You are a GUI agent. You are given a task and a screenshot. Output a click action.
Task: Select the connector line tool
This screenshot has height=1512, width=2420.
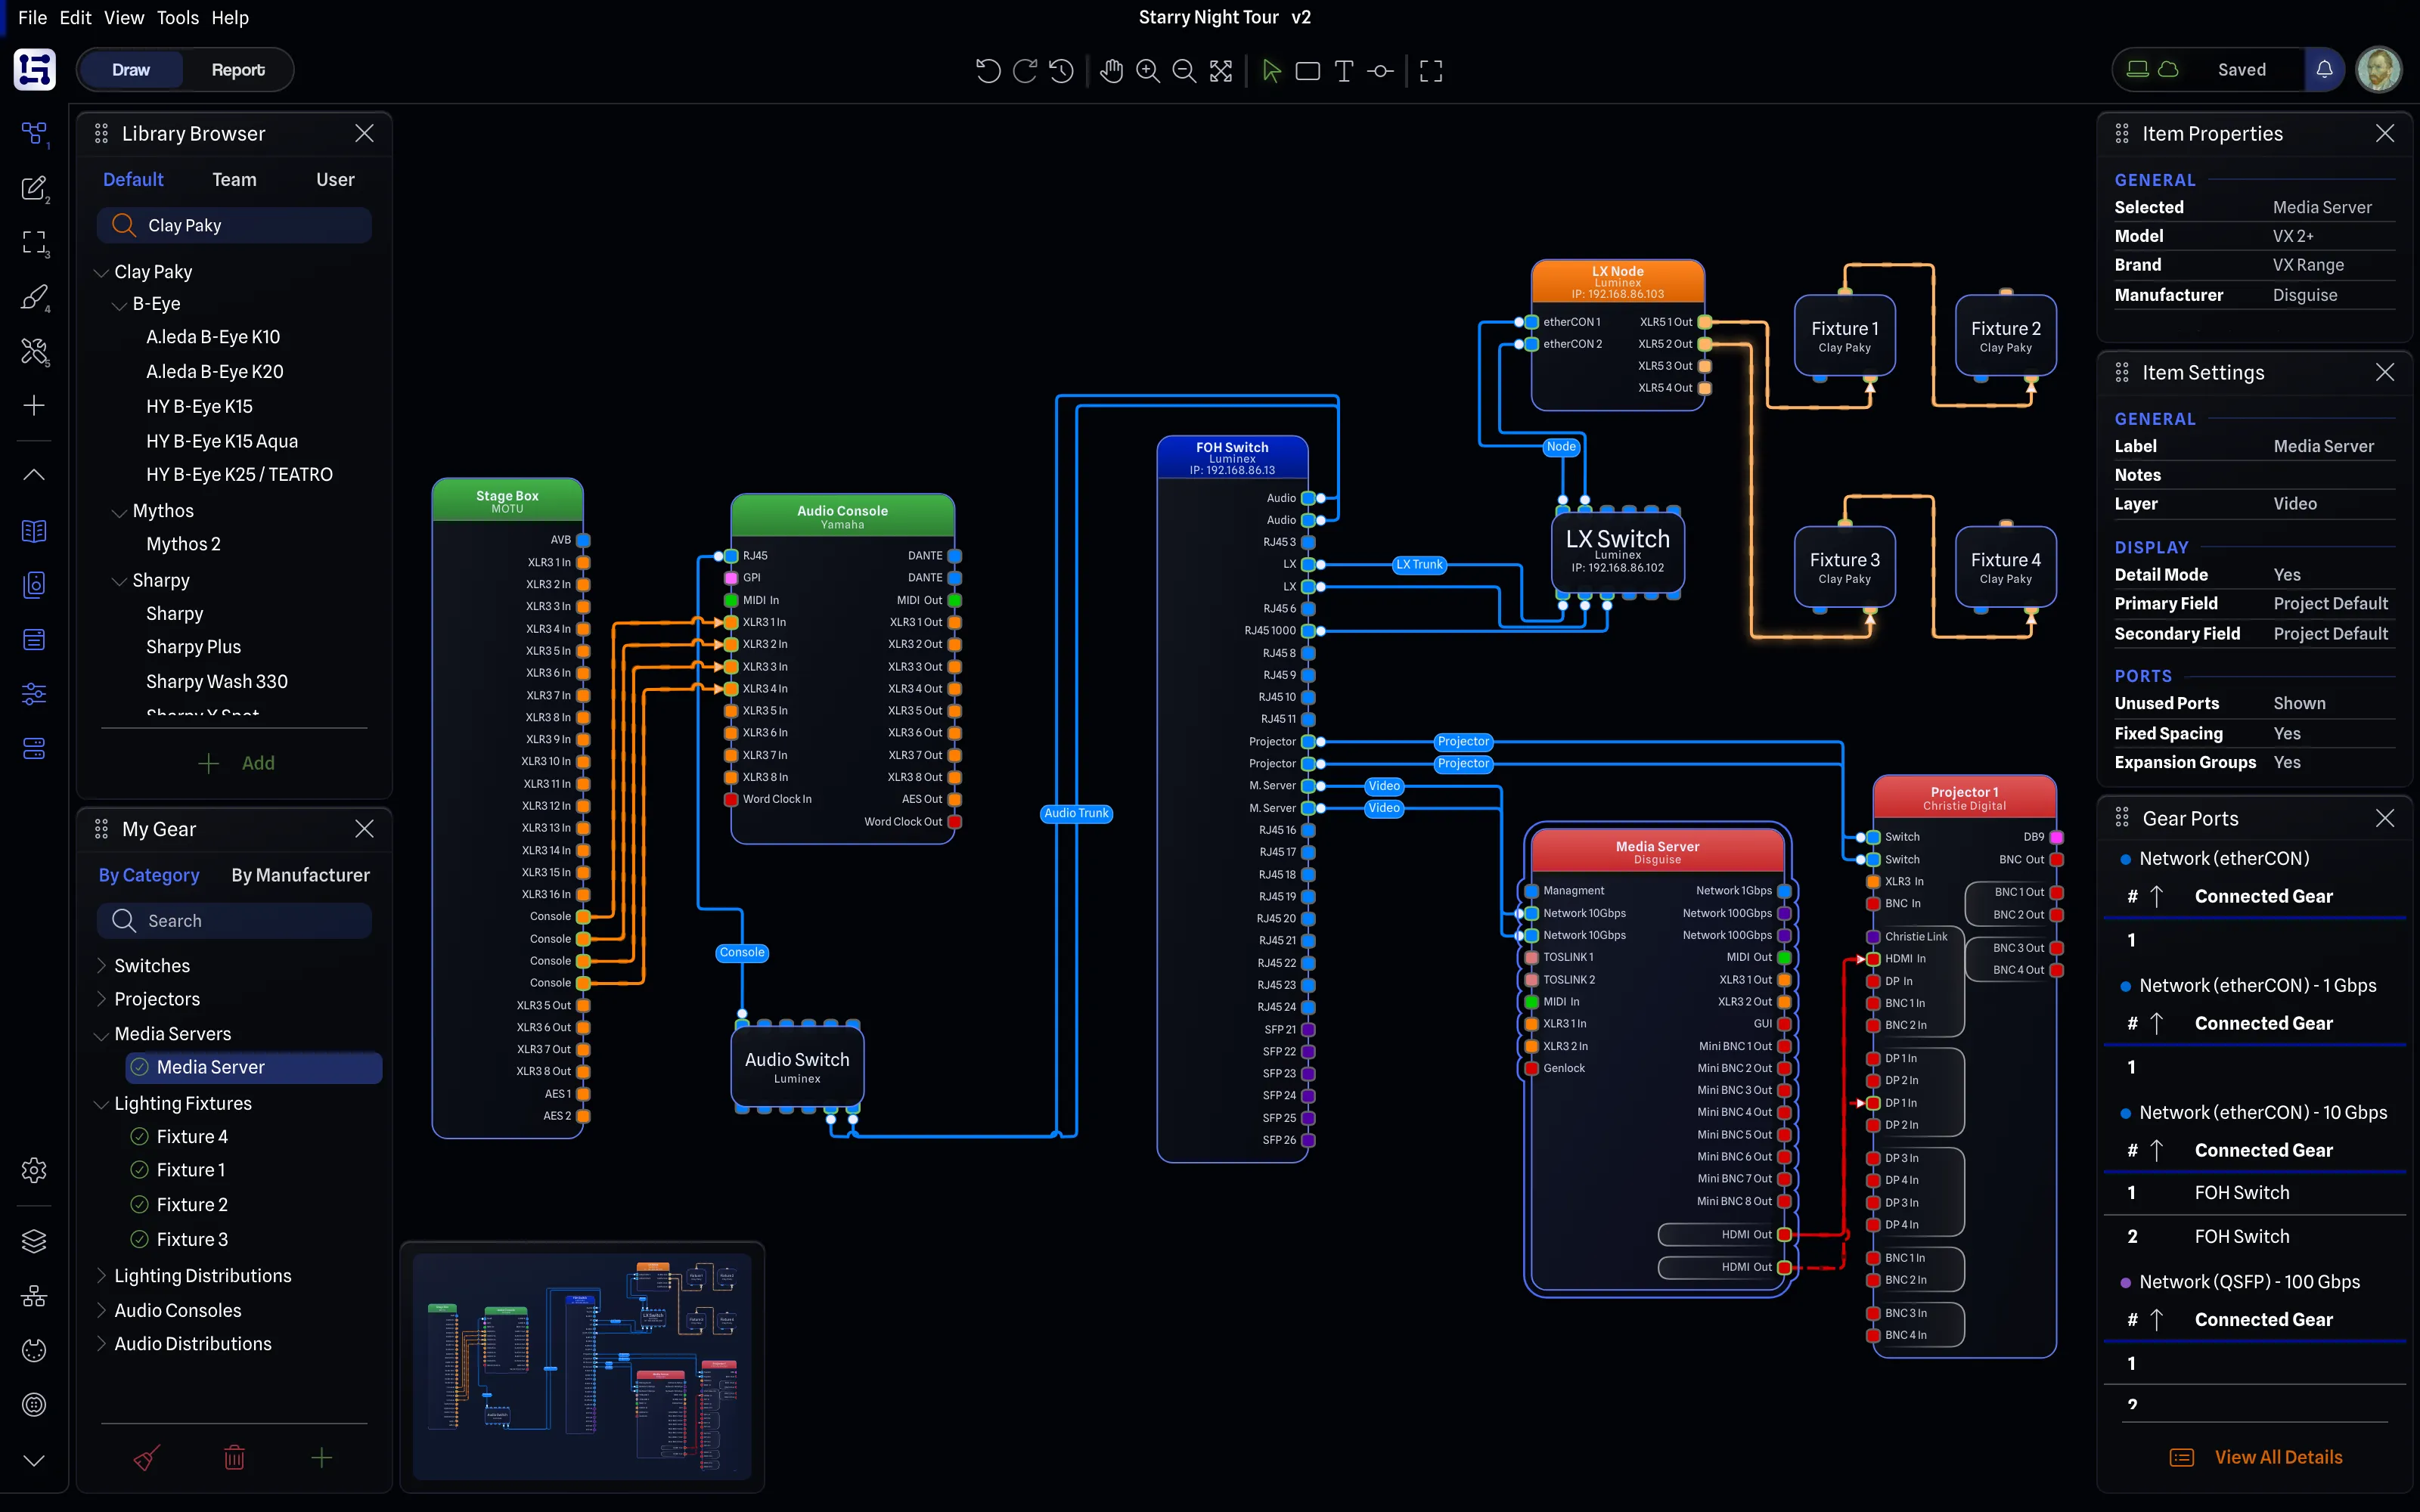click(x=1381, y=70)
